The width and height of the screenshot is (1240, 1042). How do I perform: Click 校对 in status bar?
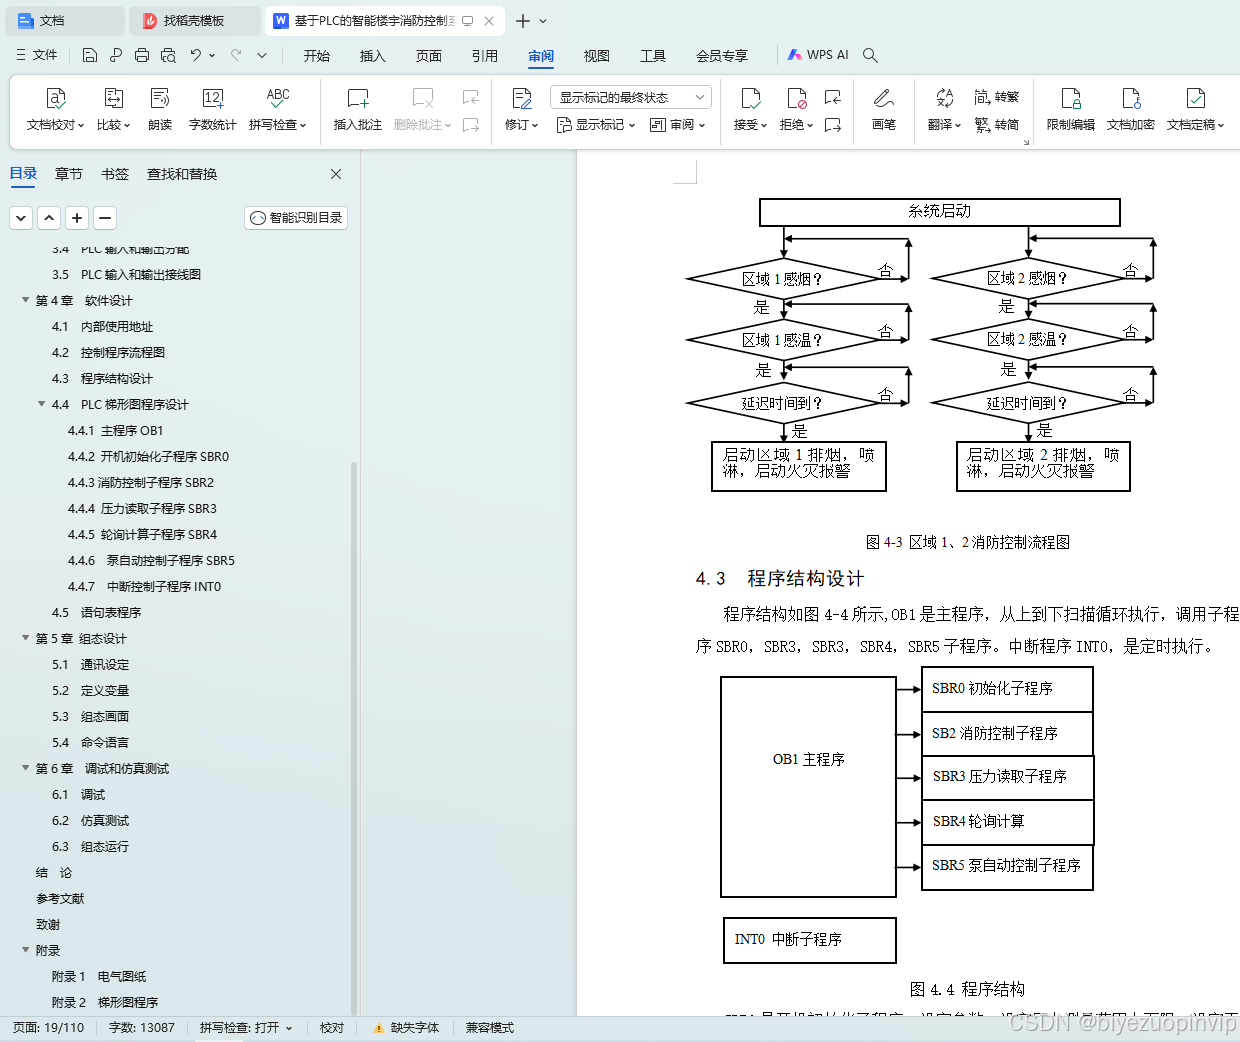click(332, 1027)
